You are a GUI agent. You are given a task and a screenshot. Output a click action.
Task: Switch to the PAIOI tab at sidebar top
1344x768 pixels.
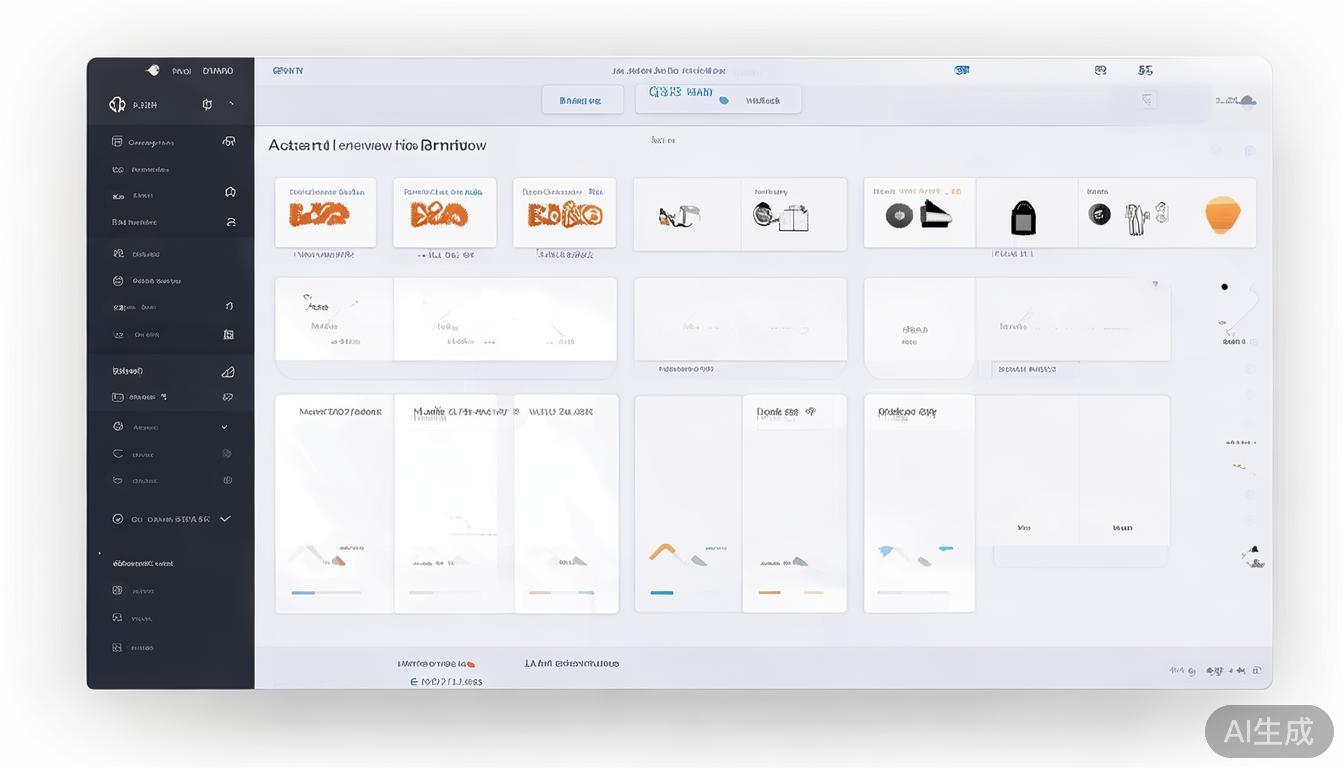(x=180, y=70)
